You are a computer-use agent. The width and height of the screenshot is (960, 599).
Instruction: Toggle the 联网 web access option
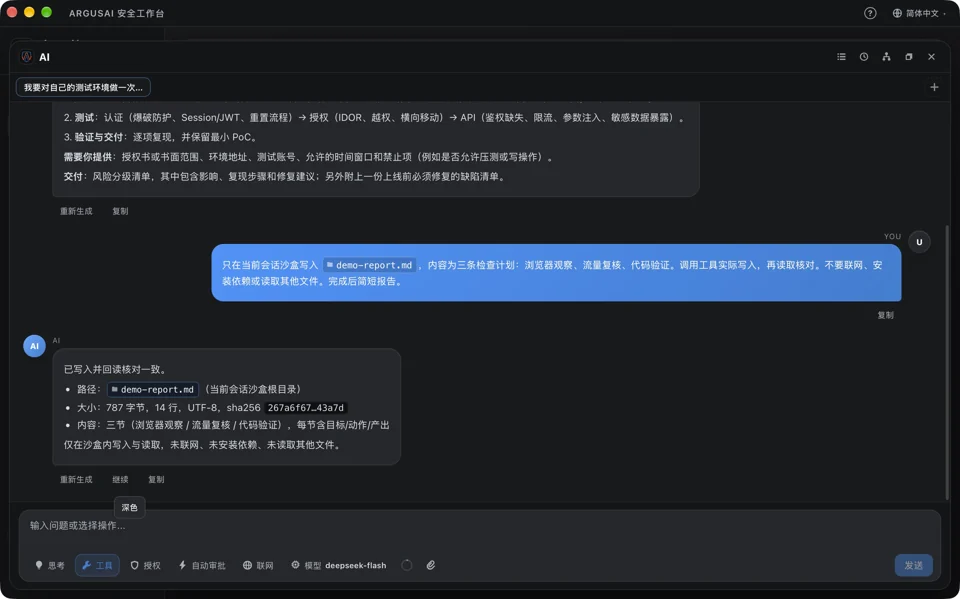258,565
